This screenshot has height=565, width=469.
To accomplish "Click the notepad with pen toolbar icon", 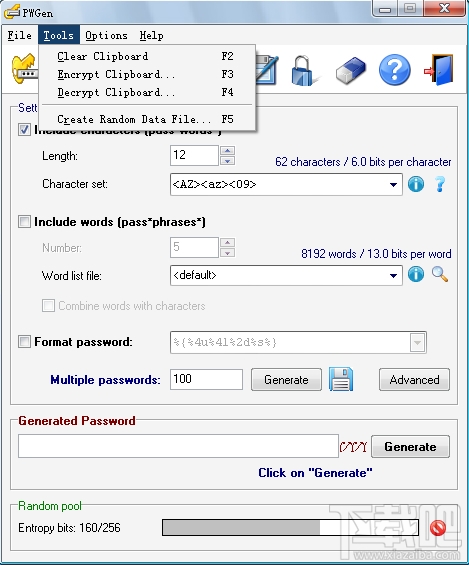I will [267, 70].
